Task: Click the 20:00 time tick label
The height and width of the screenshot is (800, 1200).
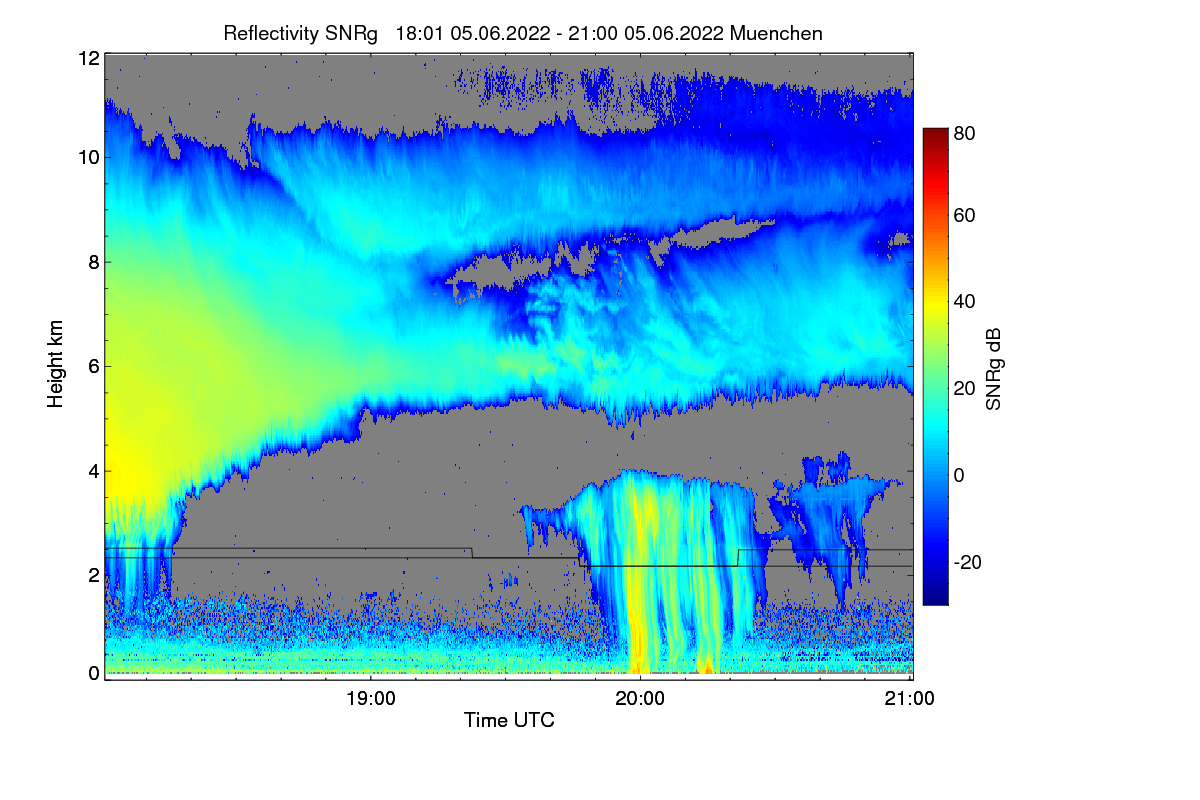Action: [x=640, y=699]
